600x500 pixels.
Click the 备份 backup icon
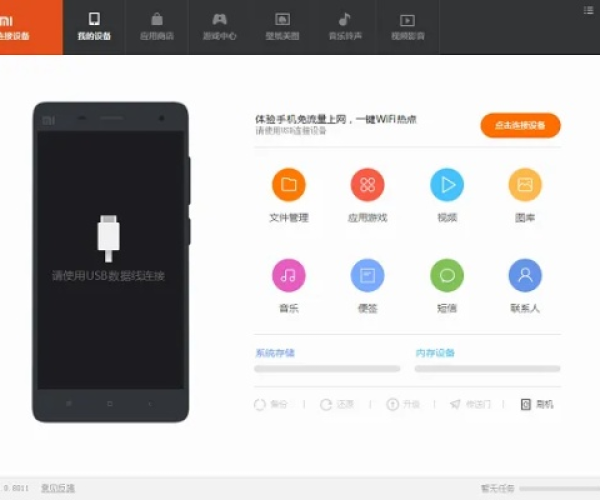point(260,404)
